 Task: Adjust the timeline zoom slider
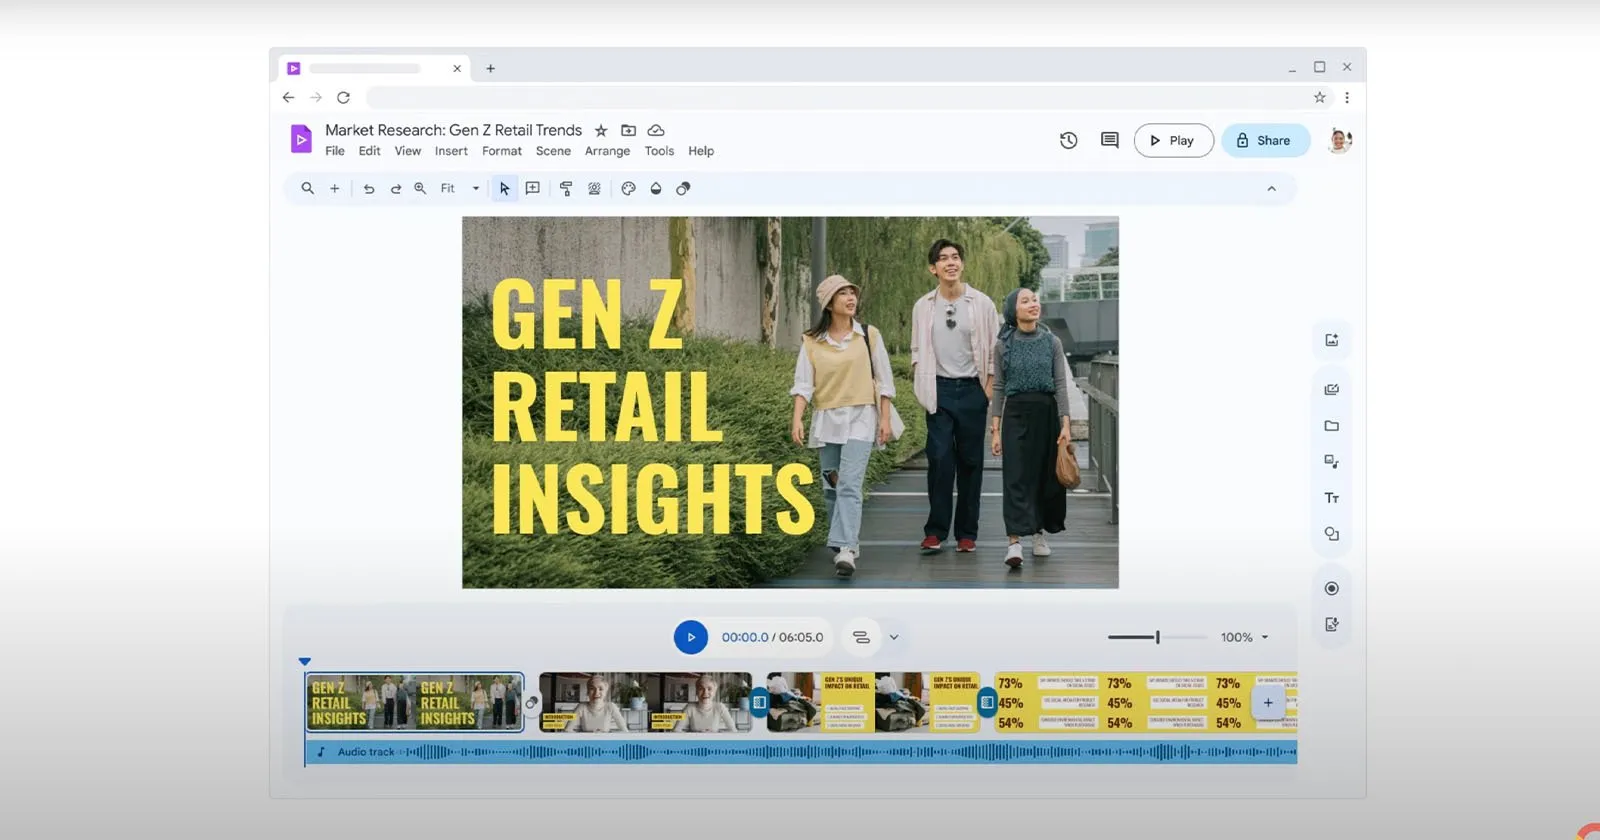coord(1157,637)
